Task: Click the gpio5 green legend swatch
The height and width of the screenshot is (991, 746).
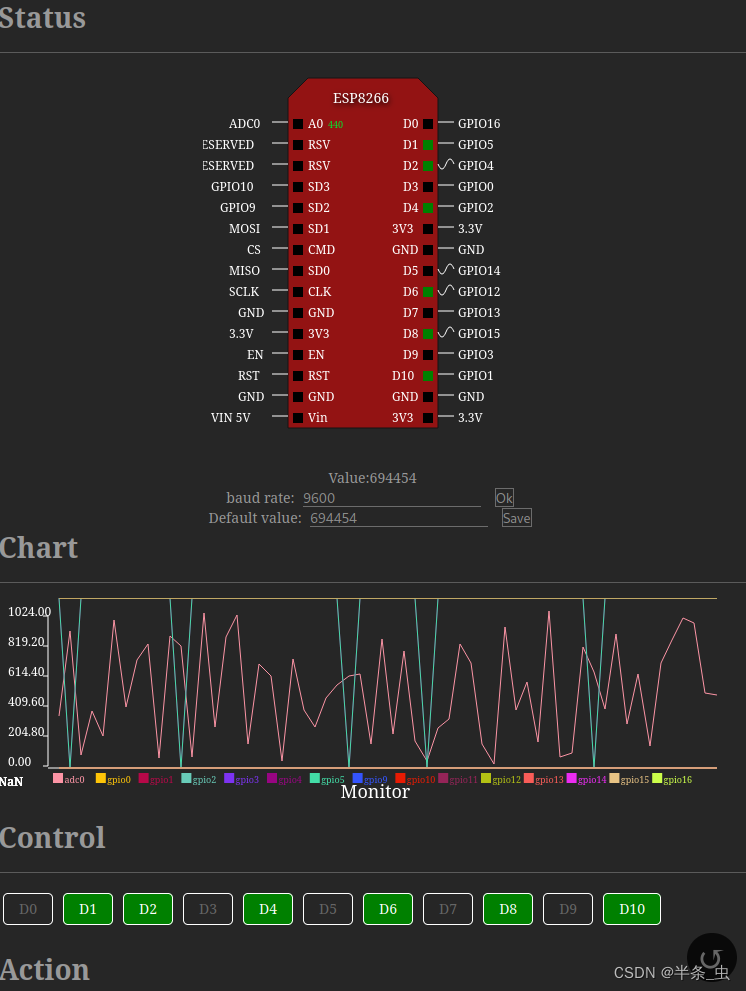Action: tap(315, 778)
